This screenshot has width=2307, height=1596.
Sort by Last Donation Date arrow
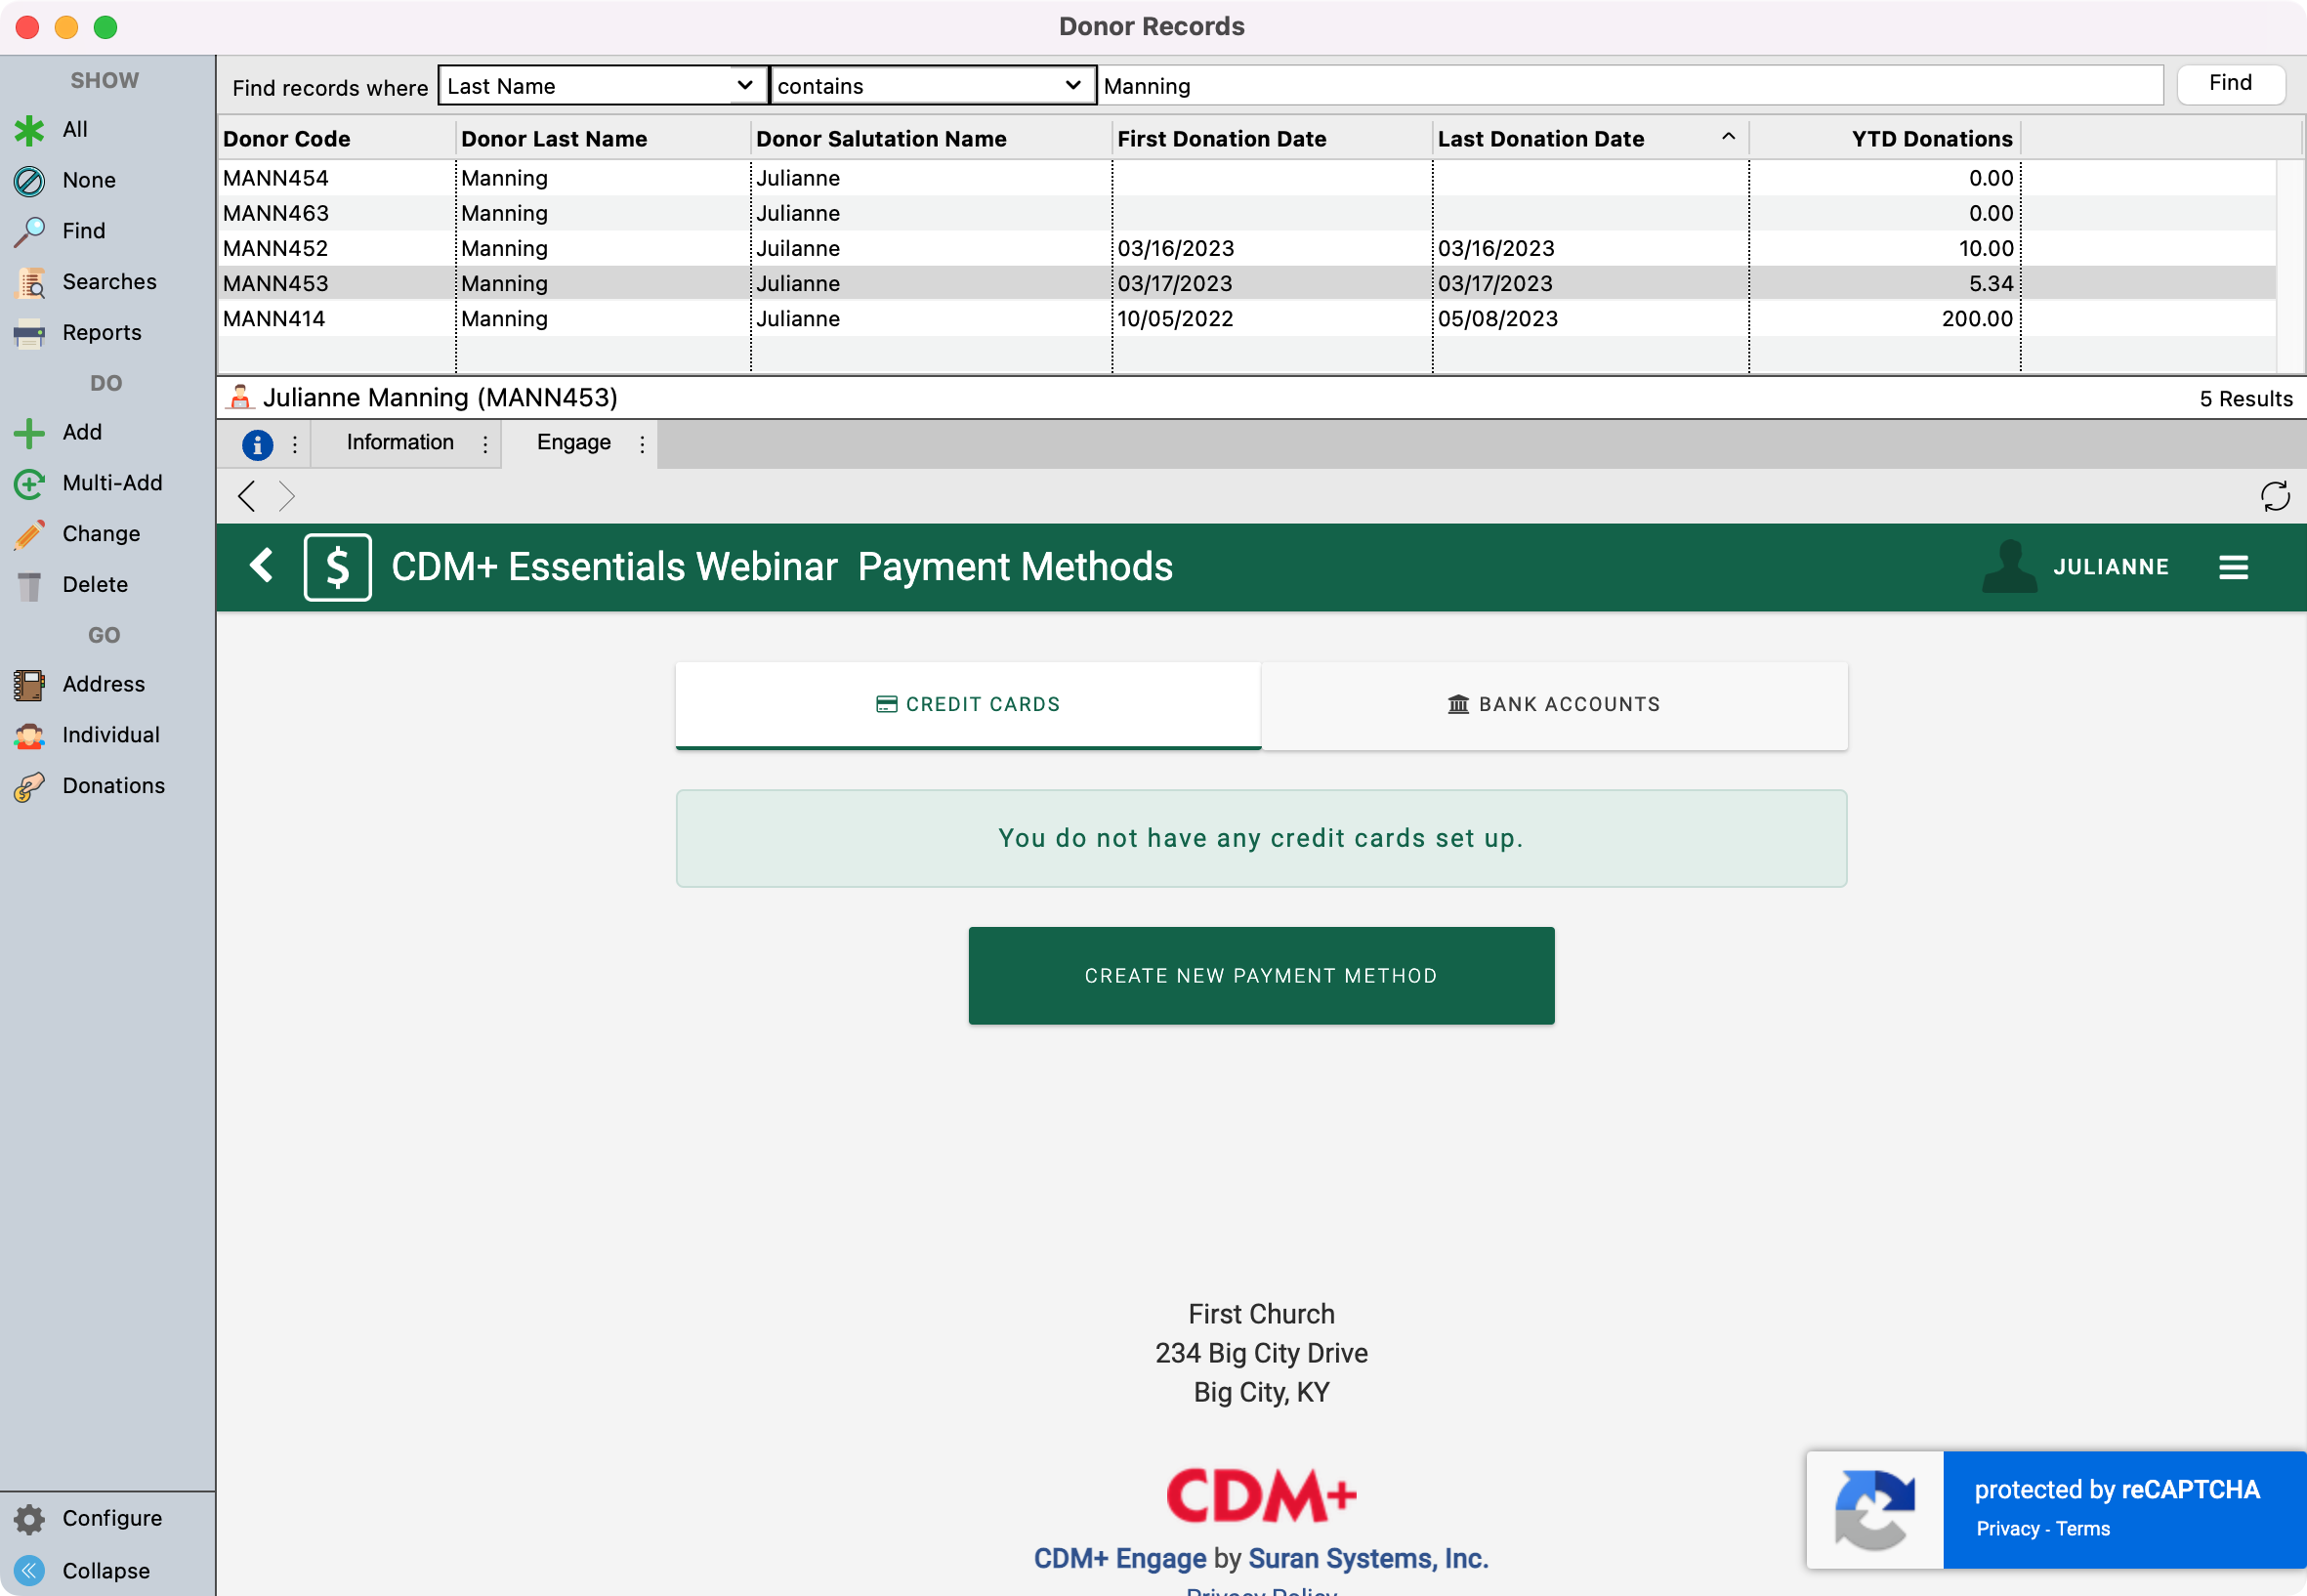coord(1728,137)
